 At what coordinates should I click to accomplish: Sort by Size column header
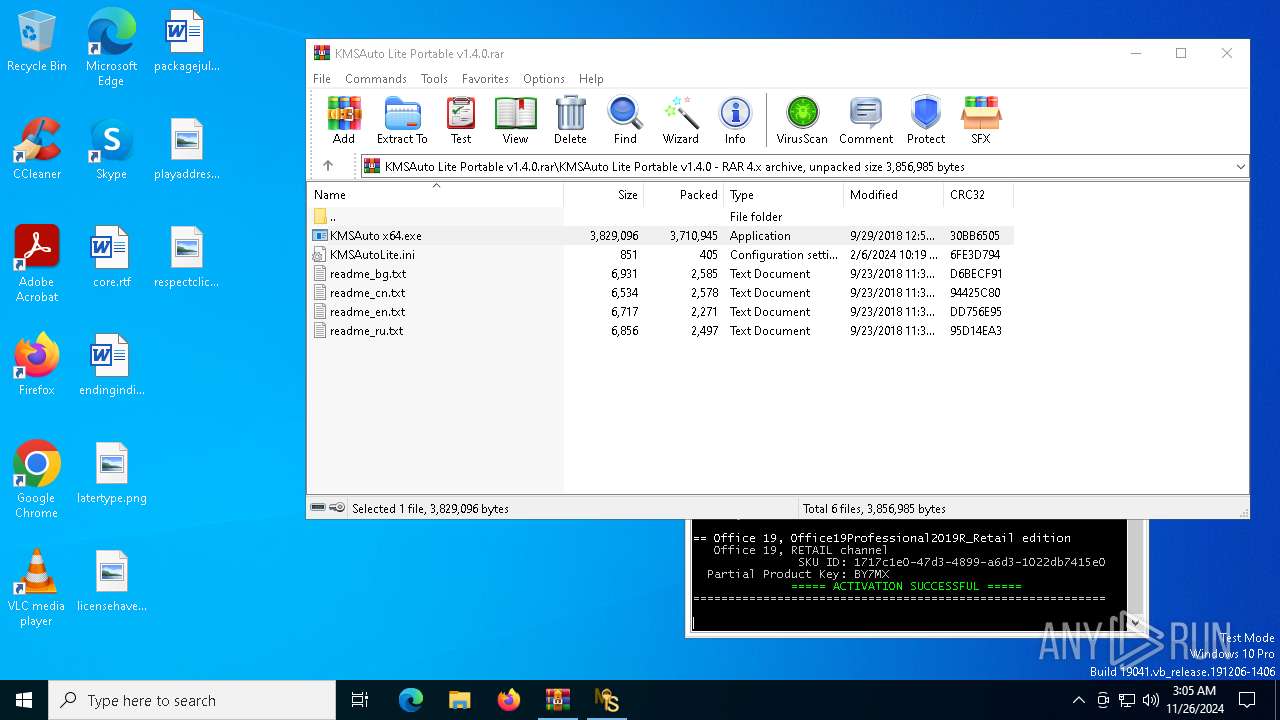point(604,195)
